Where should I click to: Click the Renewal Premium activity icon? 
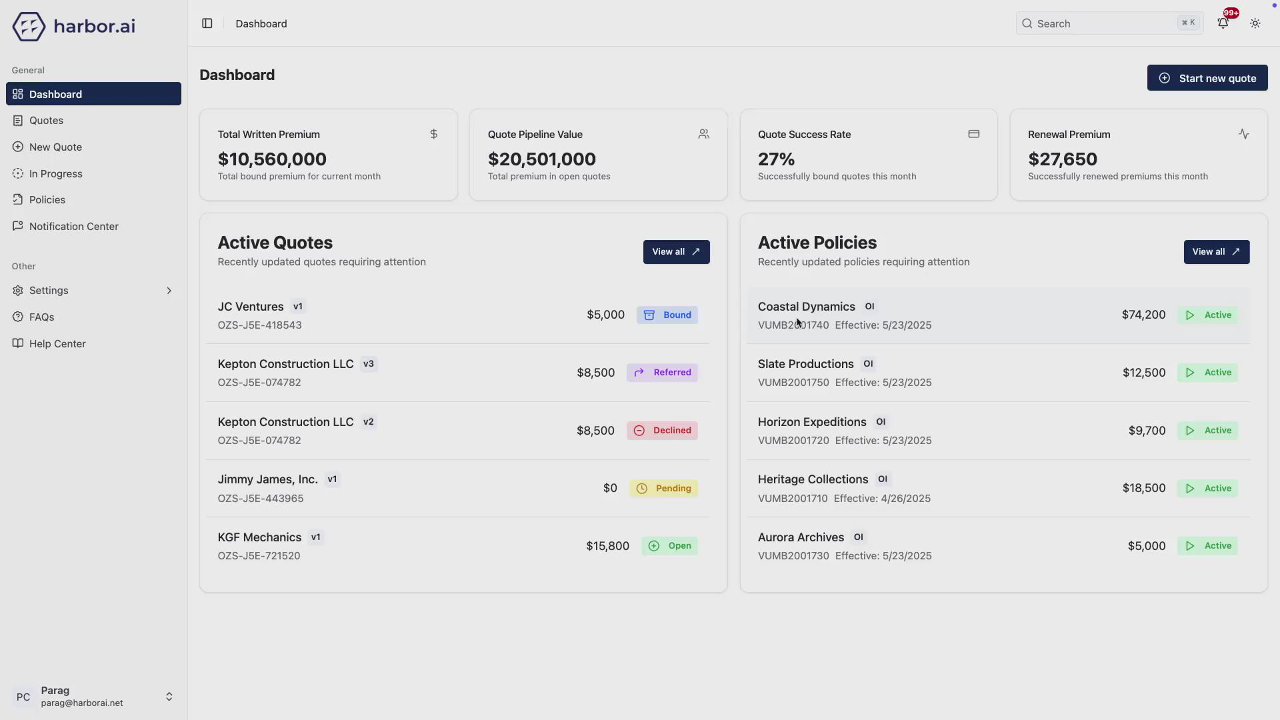[x=1243, y=134]
